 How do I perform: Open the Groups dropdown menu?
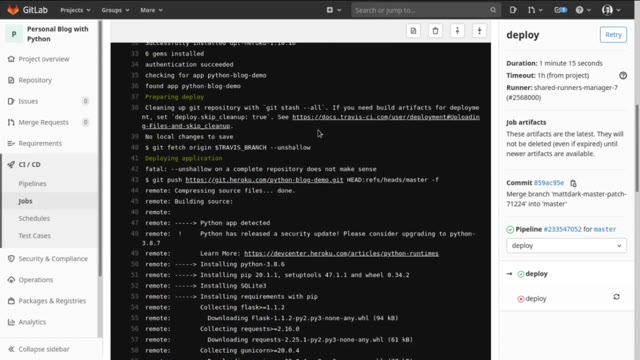pos(116,10)
